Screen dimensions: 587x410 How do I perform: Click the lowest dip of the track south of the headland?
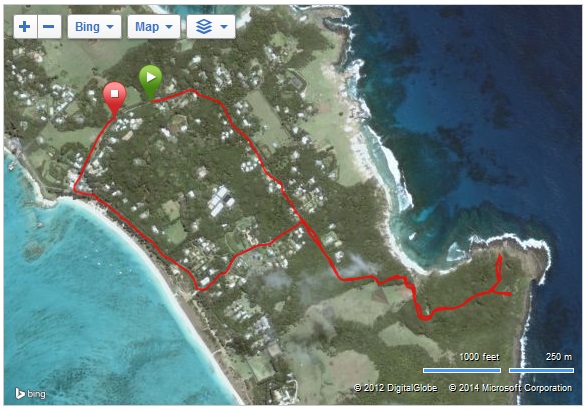[426, 318]
